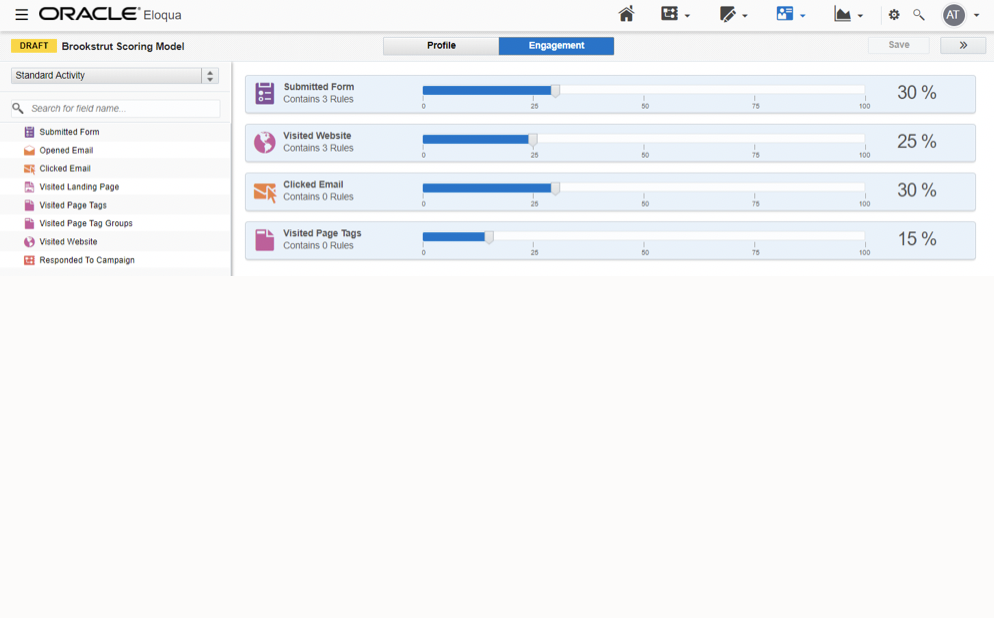Select Visited Website globe icon in sidebar
994x618 pixels.
coord(29,241)
